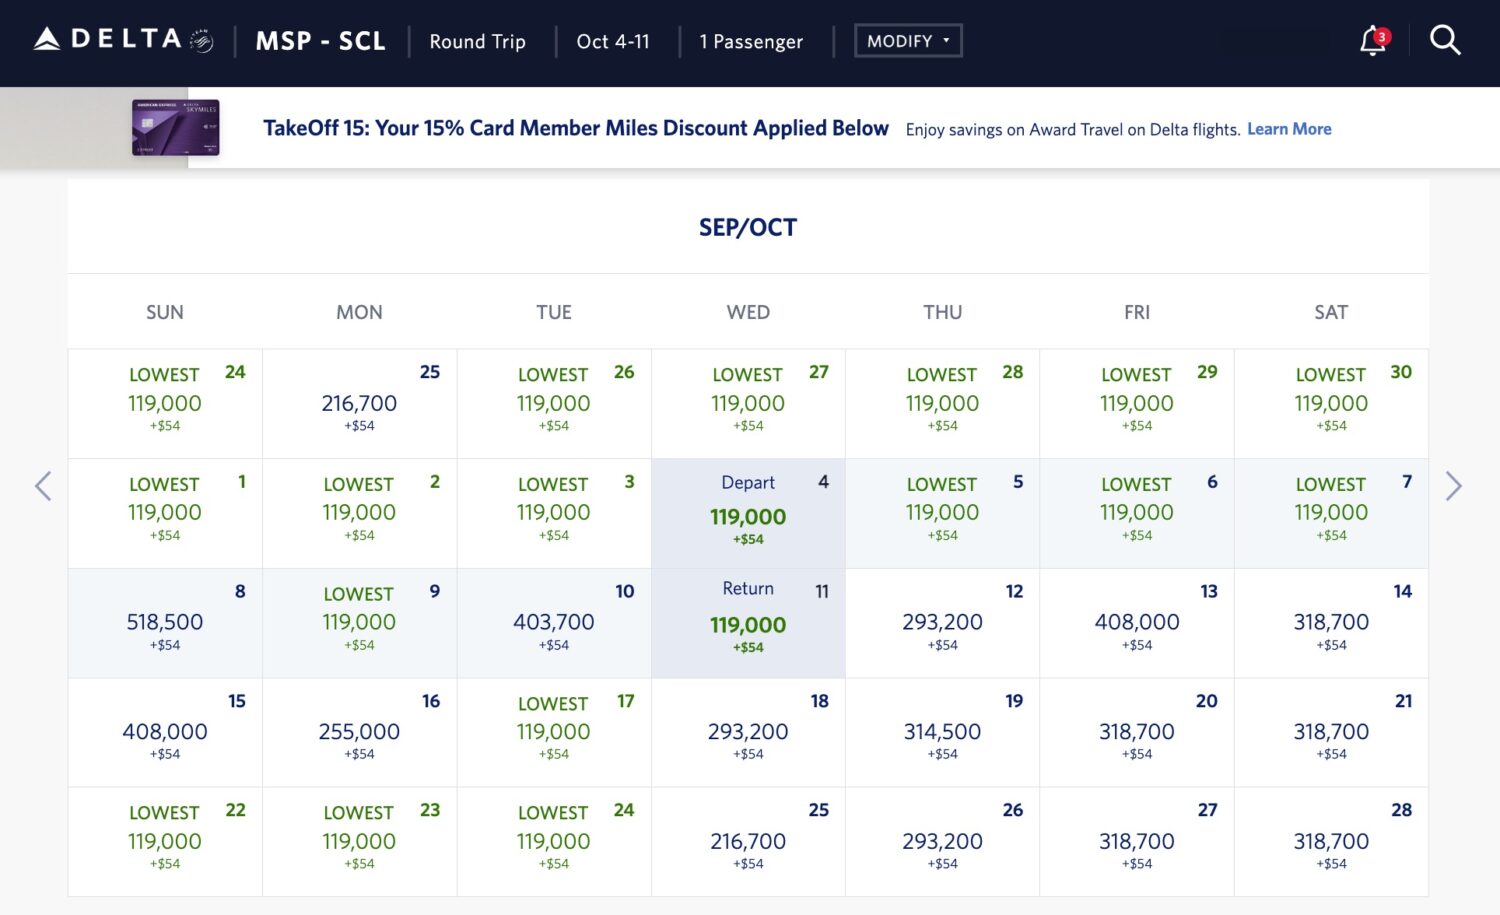The image size is (1500, 915).
Task: Collapse the month view using the right chevron
Action: pos(1455,486)
